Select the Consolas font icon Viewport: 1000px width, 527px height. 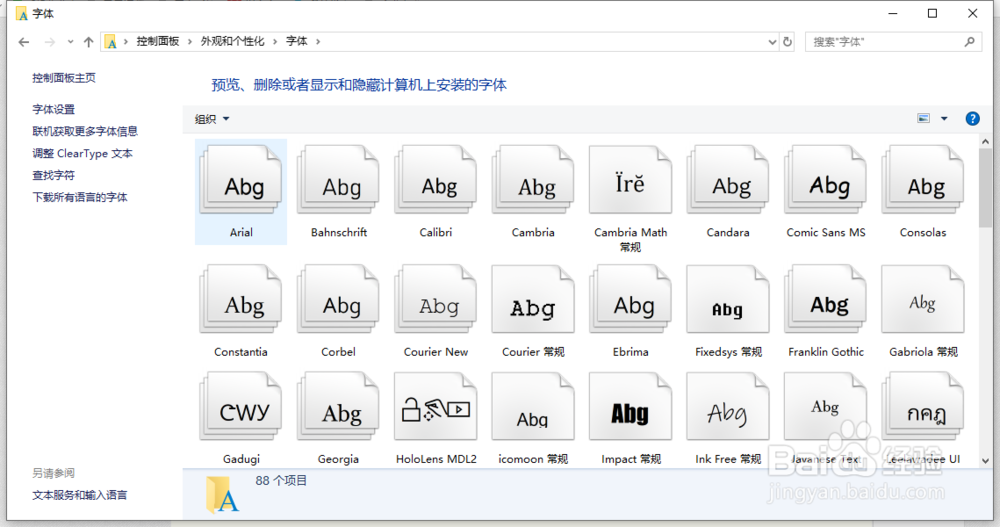click(923, 180)
